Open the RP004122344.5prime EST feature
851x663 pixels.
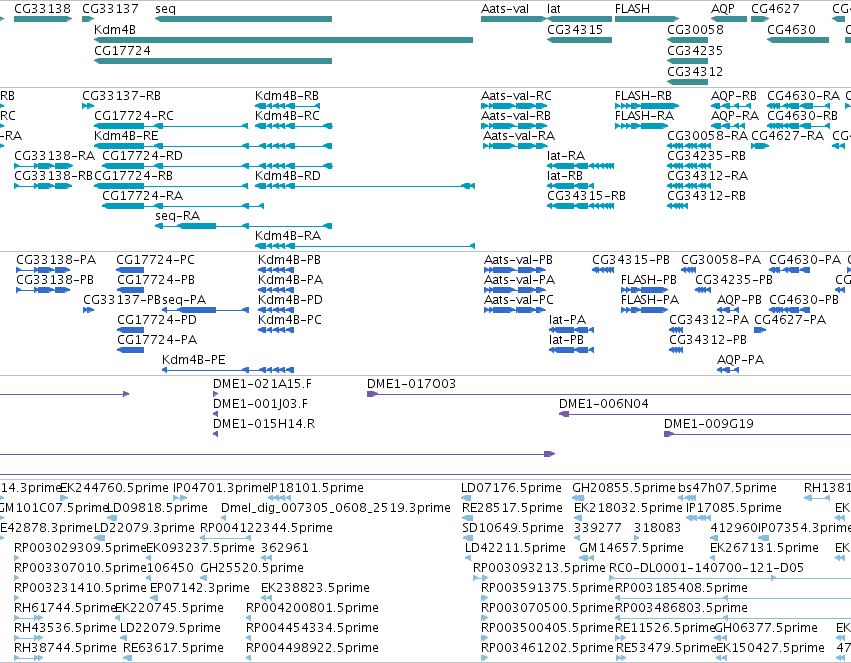click(226, 538)
